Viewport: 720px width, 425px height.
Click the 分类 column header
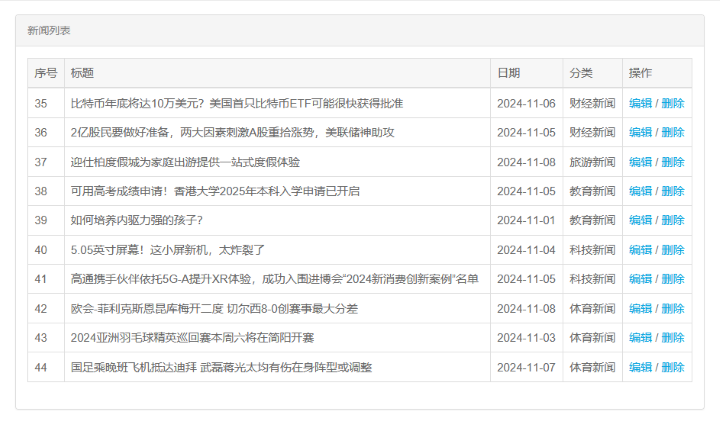click(581, 73)
